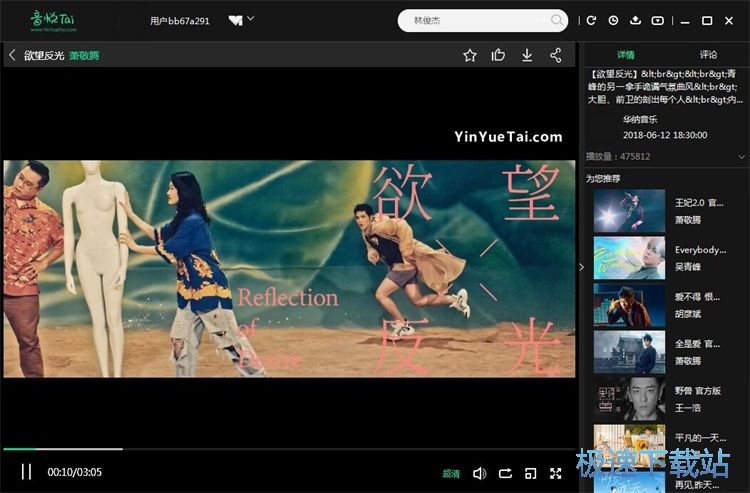The width and height of the screenshot is (750, 493).
Task: Click artist 吴青峰 under Everybody
Action: [x=687, y=267]
